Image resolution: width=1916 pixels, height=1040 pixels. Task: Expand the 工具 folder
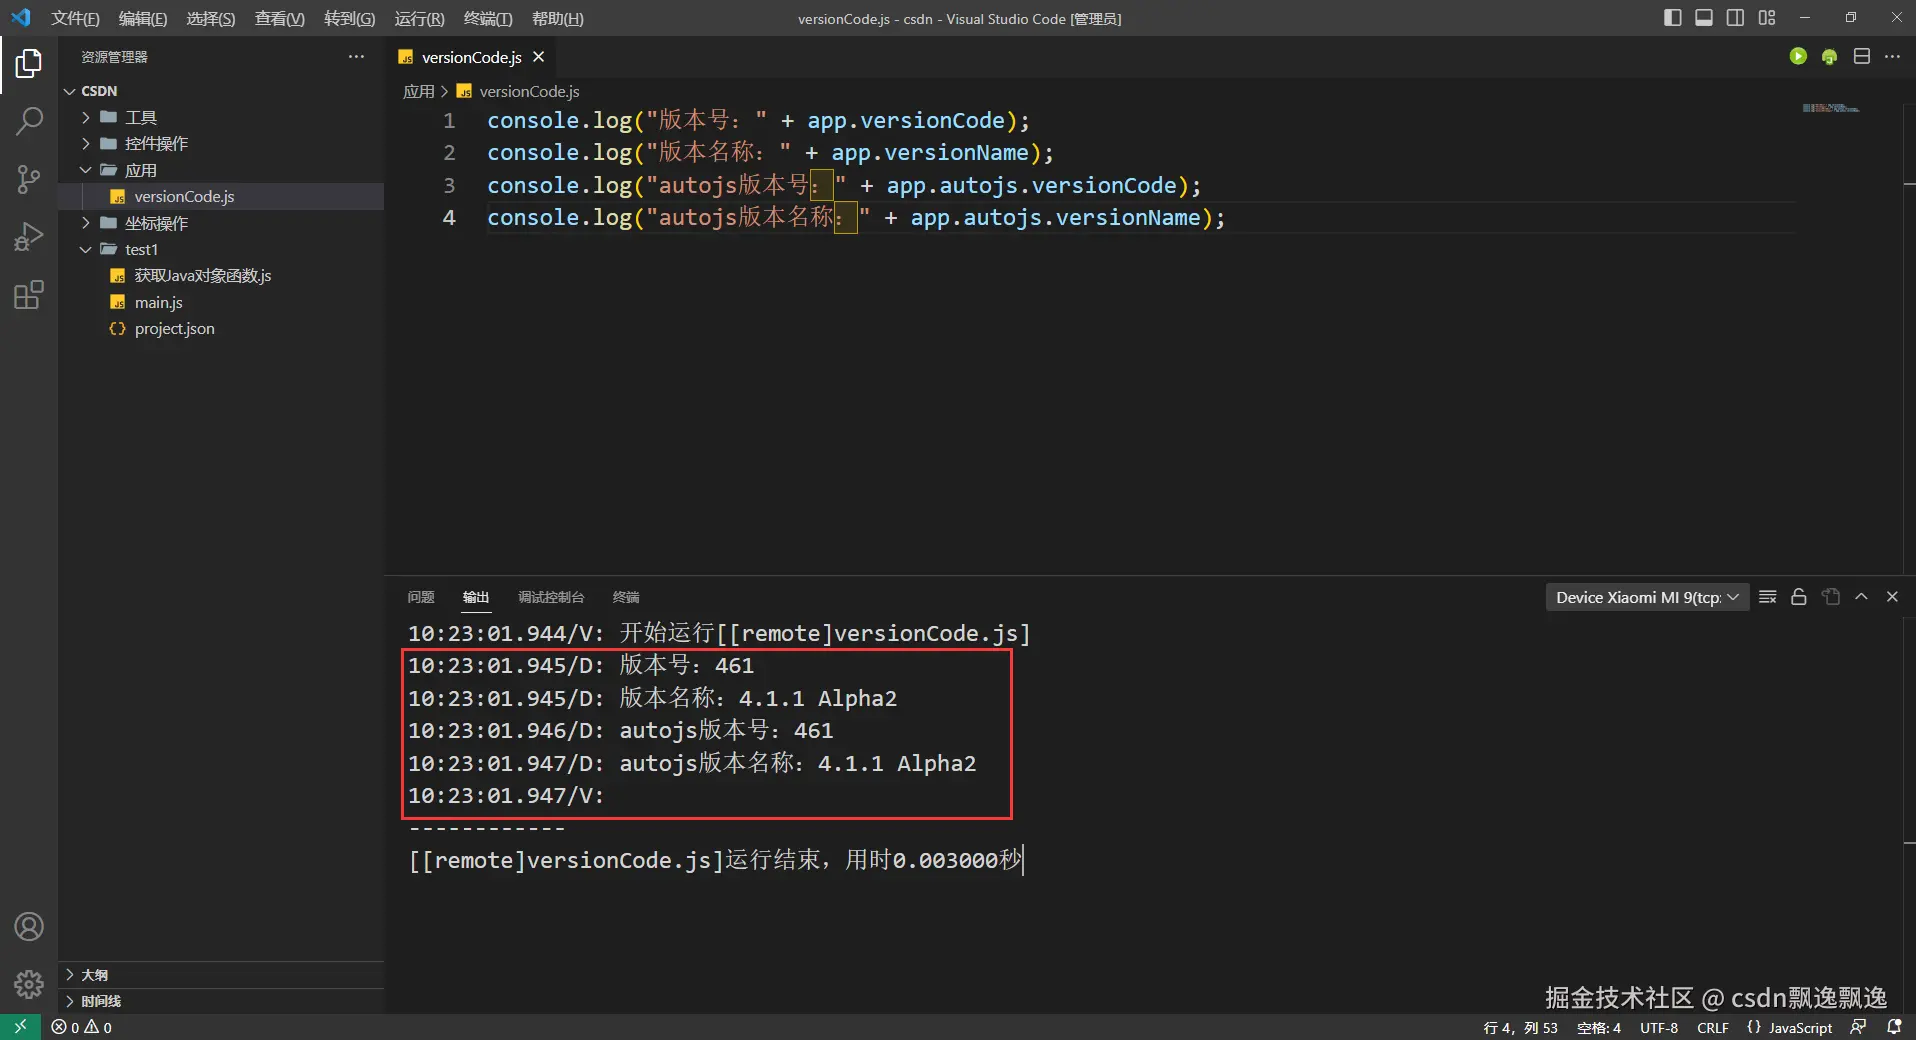click(140, 117)
